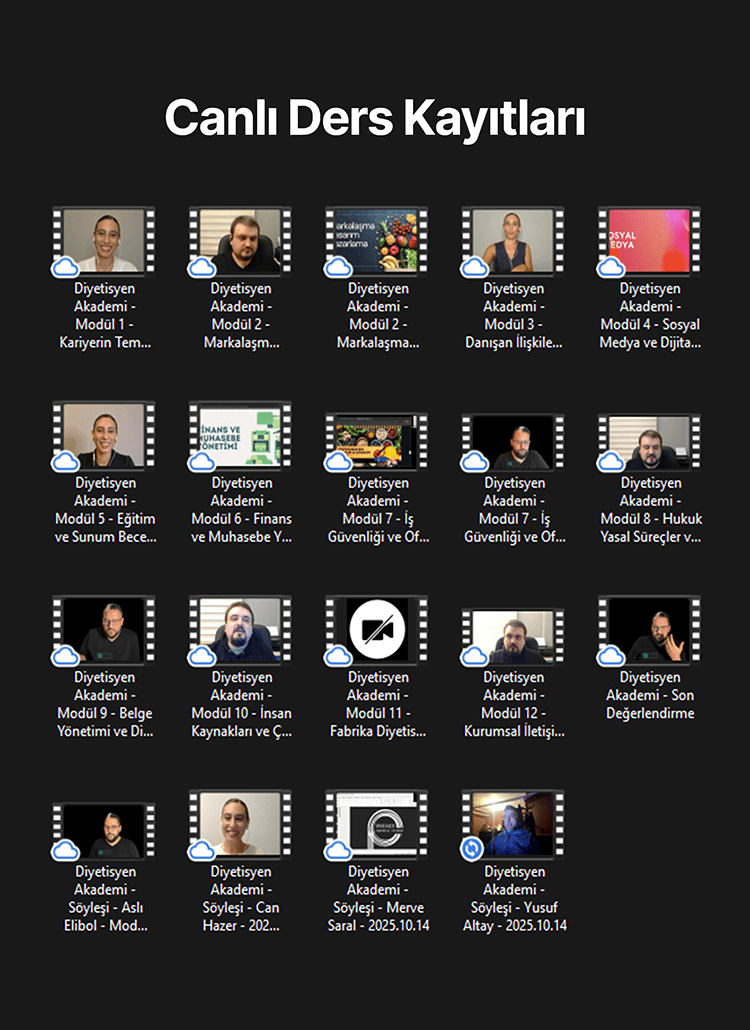750x1030 pixels.
Task: Open Modül 8 Hukuk Yasal Süreçler thumbnail
Action: pos(649,435)
